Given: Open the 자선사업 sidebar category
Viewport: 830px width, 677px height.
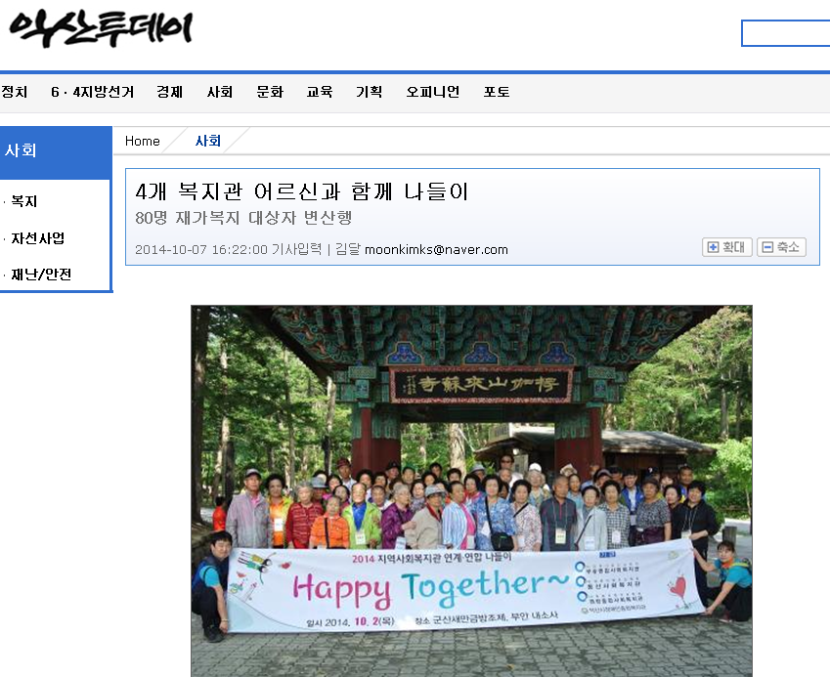Looking at the screenshot, I should click(38, 239).
